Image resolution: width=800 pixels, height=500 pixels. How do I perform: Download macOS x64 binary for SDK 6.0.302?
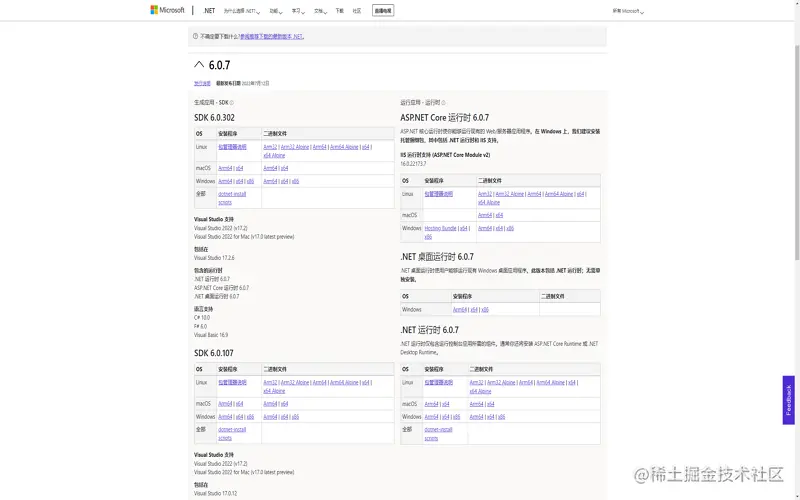tap(284, 168)
